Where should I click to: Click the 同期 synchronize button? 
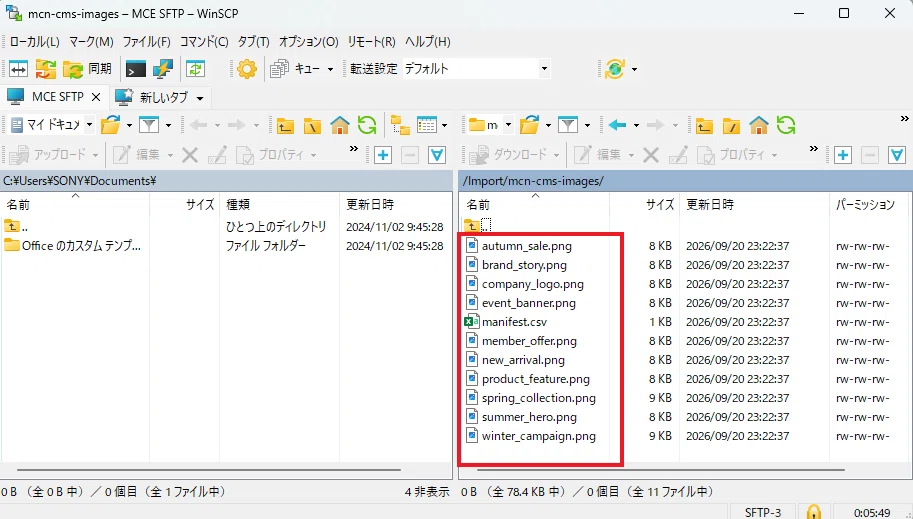pyautogui.click(x=87, y=69)
